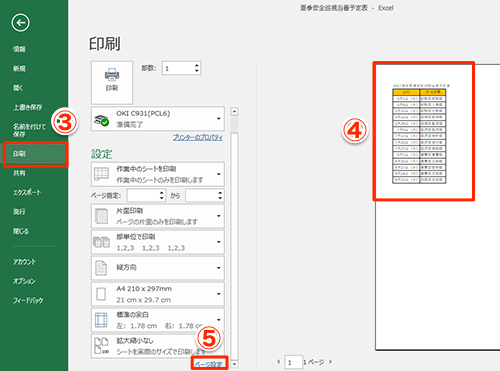
Task: Open the OKI C931 printer dropdown
Action: click(158, 119)
